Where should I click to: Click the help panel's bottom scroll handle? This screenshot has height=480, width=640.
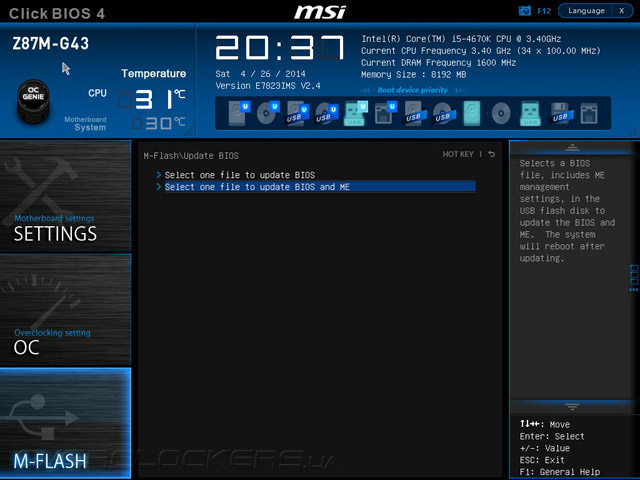click(572, 407)
